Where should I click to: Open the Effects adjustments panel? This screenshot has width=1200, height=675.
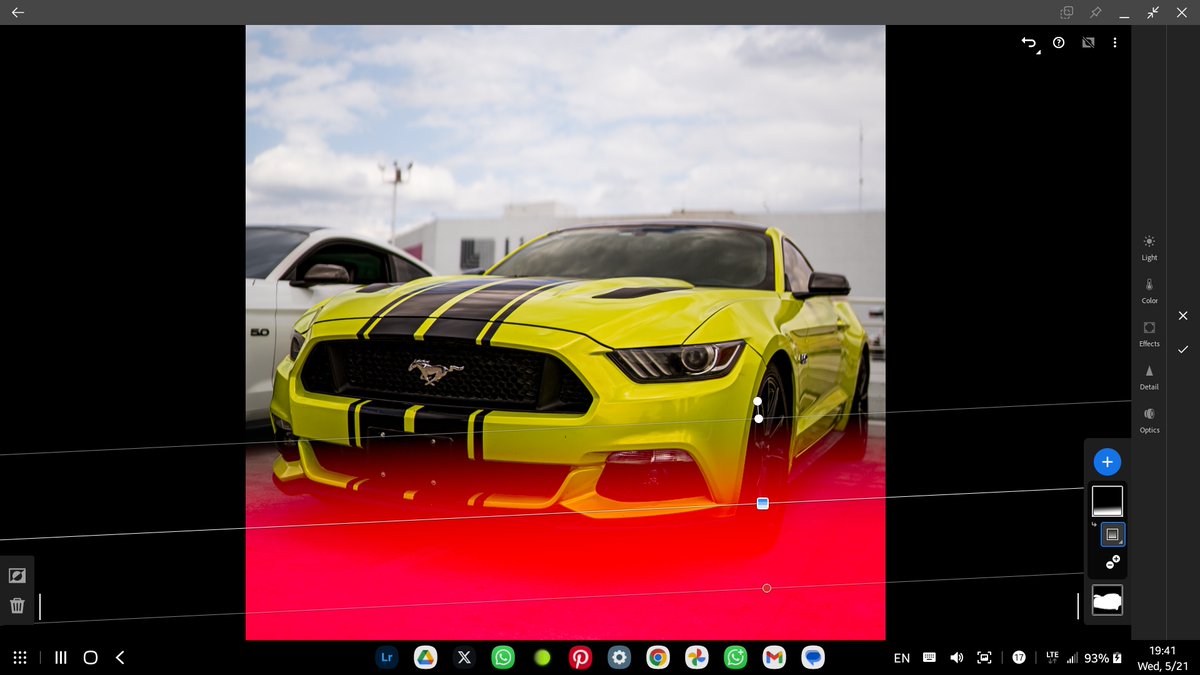pos(1149,333)
